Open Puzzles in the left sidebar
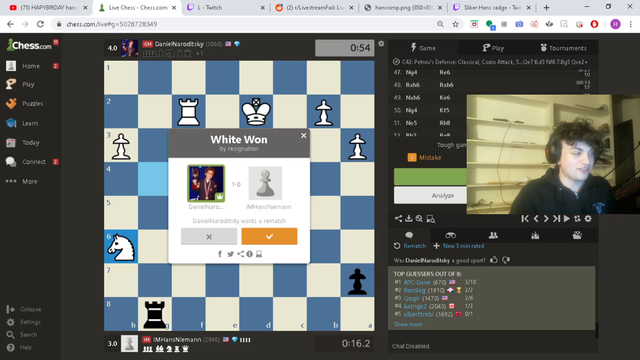This screenshot has height=360, width=640. pyautogui.click(x=32, y=104)
